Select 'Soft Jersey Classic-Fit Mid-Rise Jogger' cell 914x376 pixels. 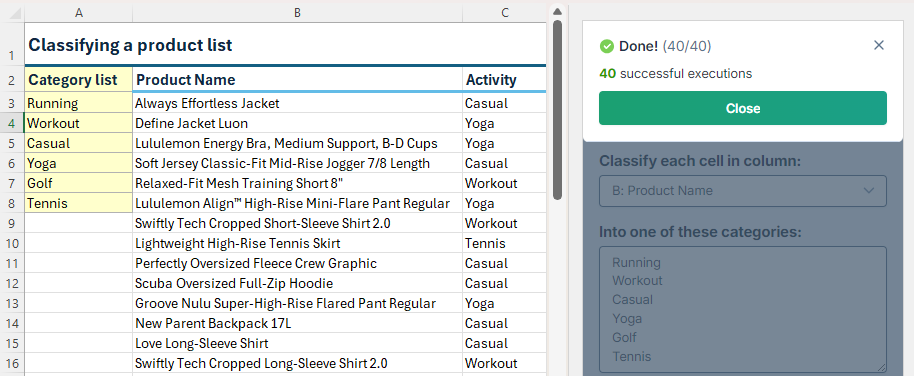click(x=297, y=163)
